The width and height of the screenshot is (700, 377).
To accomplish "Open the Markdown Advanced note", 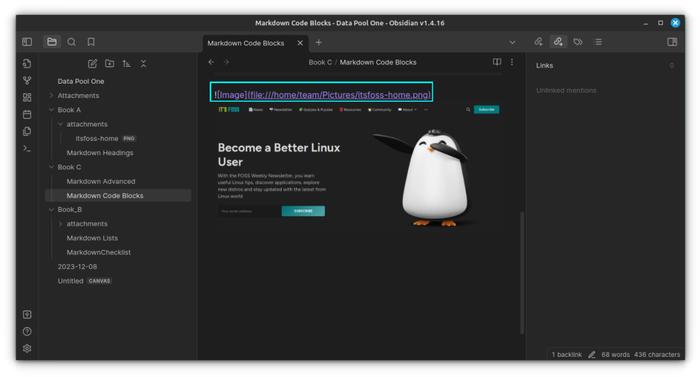I will (x=101, y=181).
